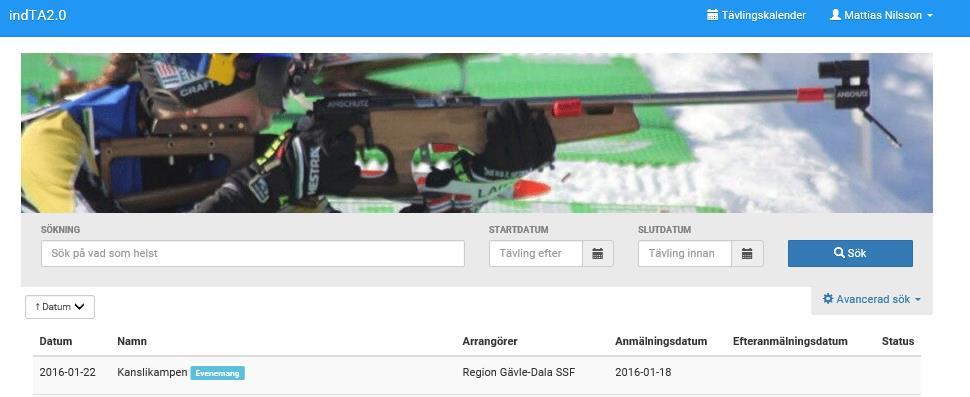Click the Arrangörer column header

[x=489, y=341]
